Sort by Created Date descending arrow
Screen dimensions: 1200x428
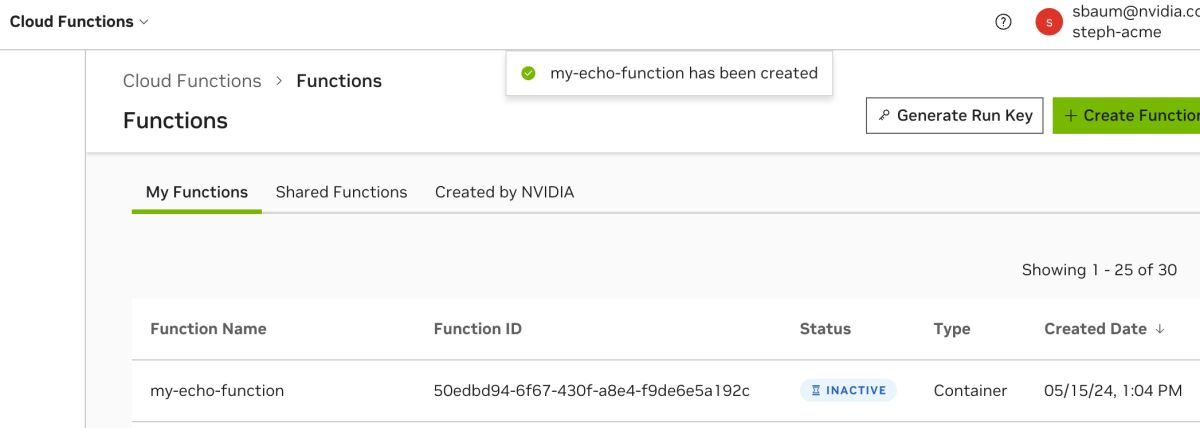click(x=1160, y=329)
